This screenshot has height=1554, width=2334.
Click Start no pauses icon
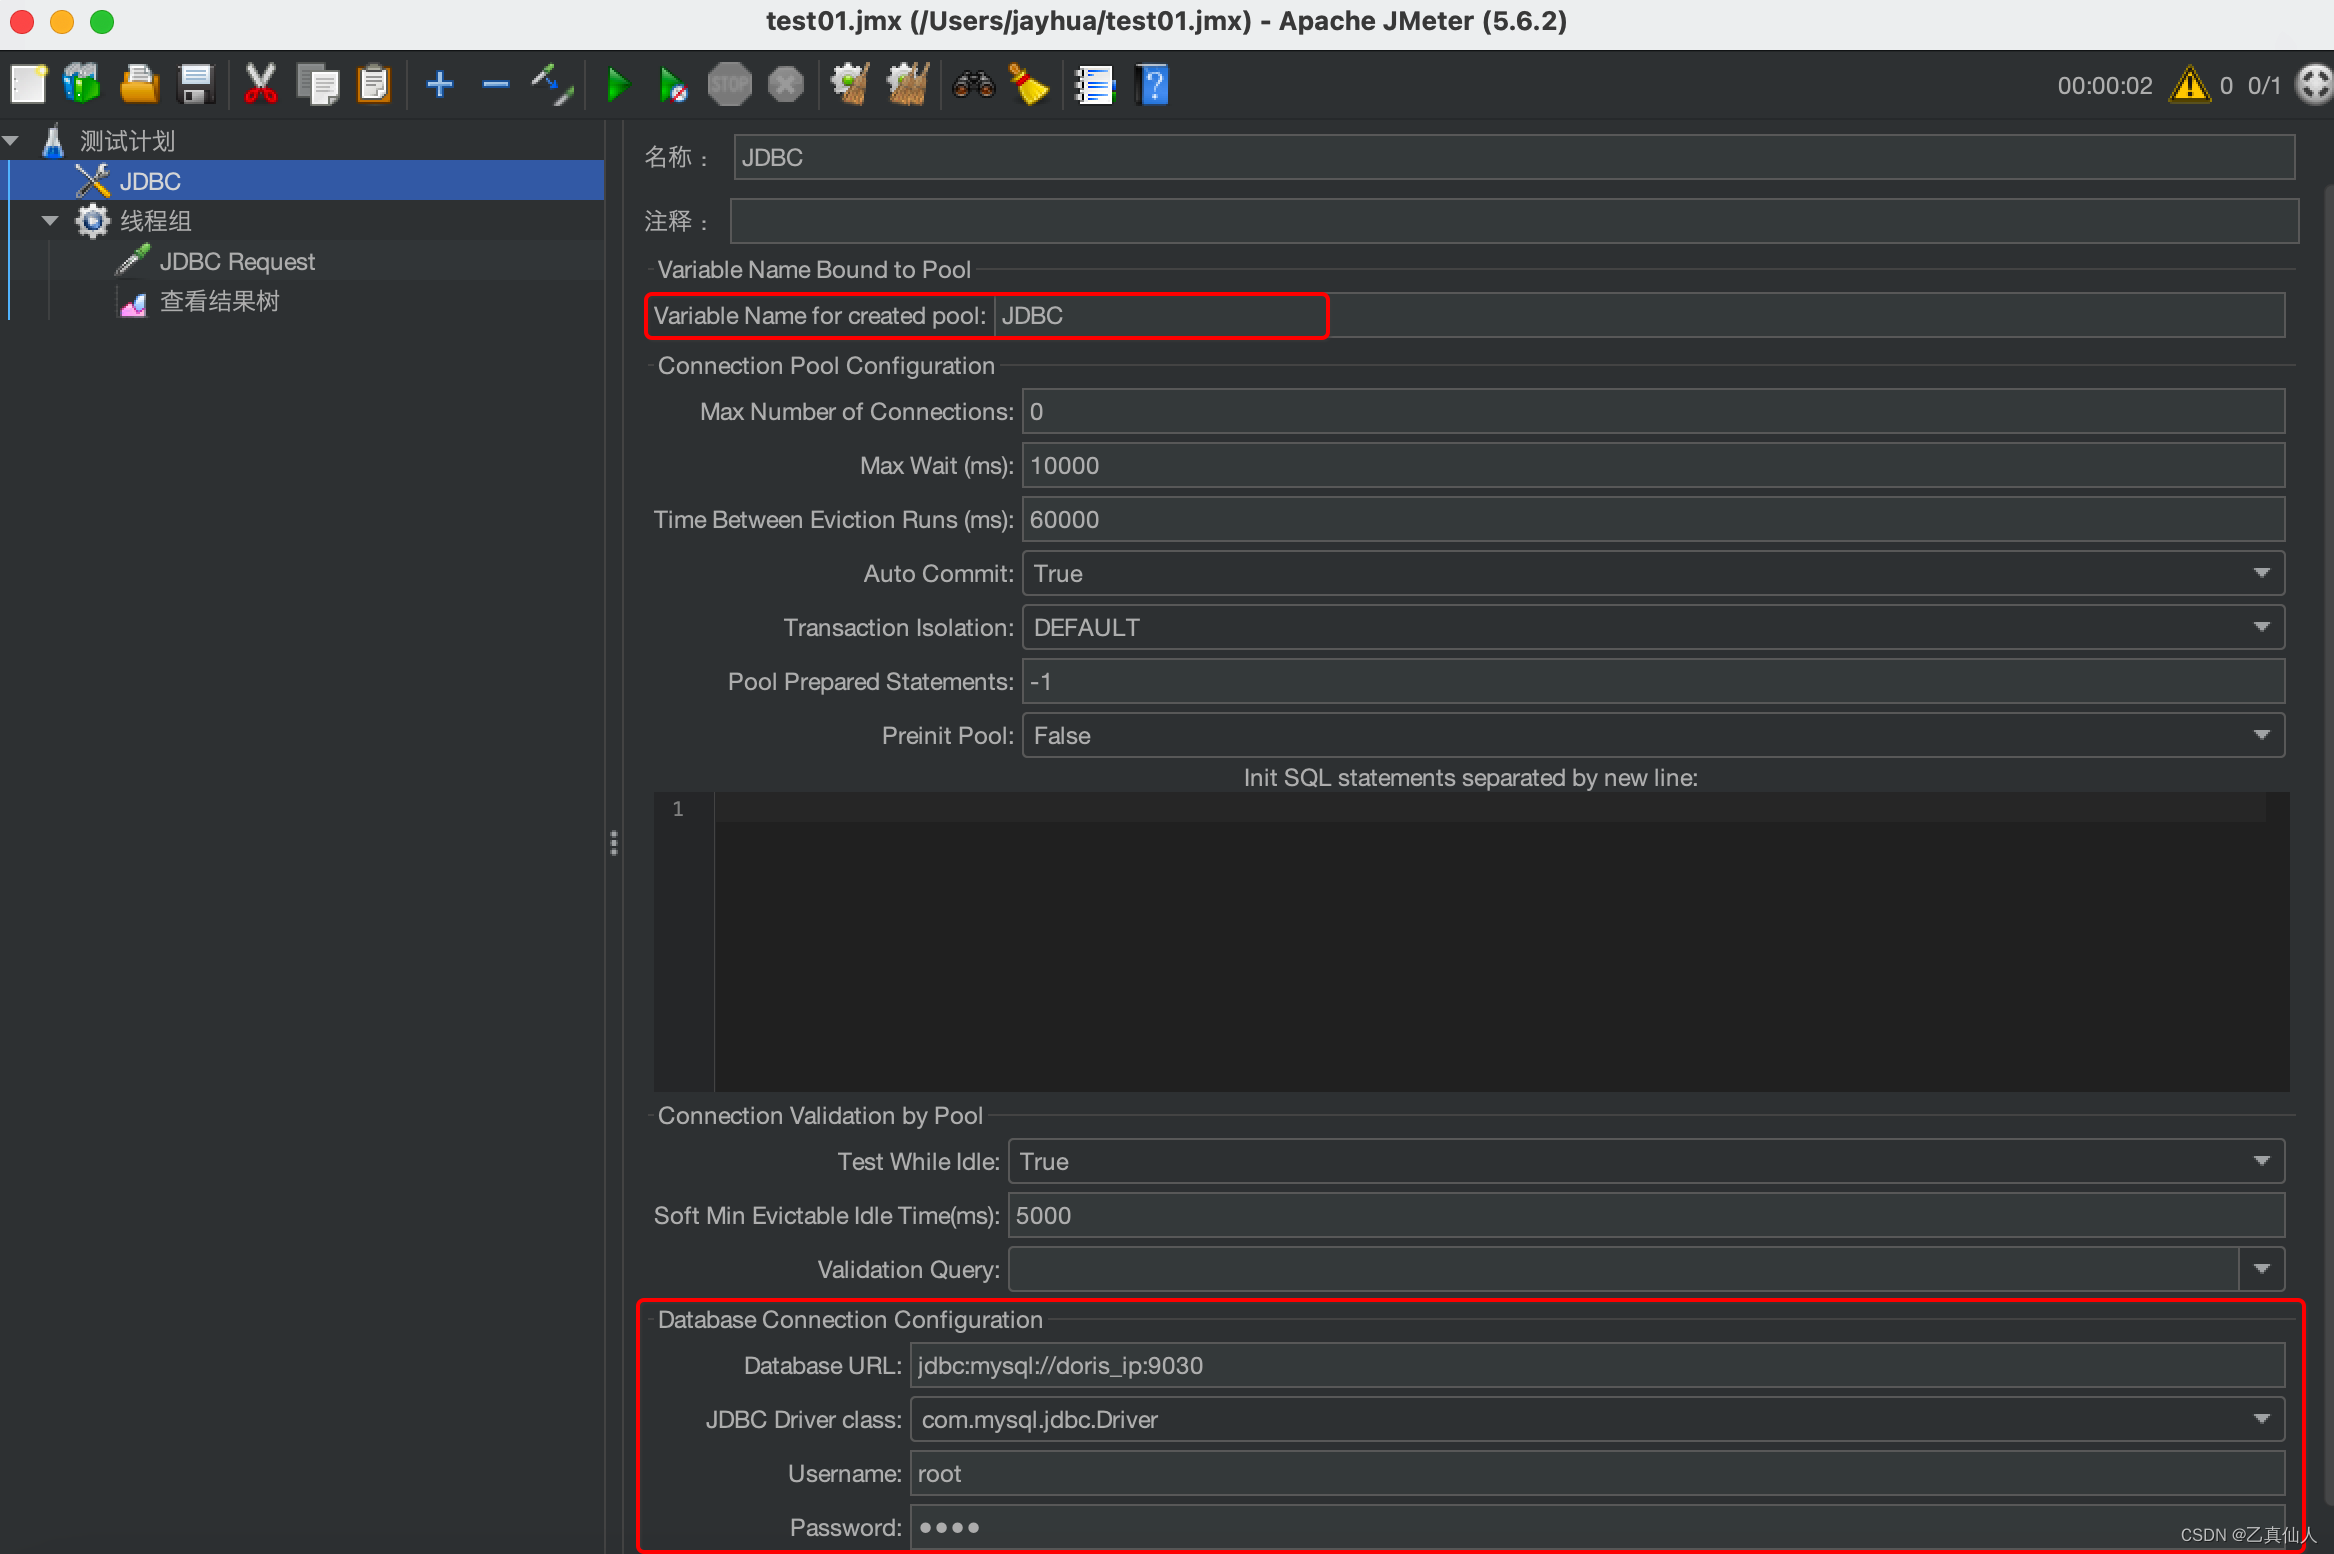pyautogui.click(x=674, y=84)
